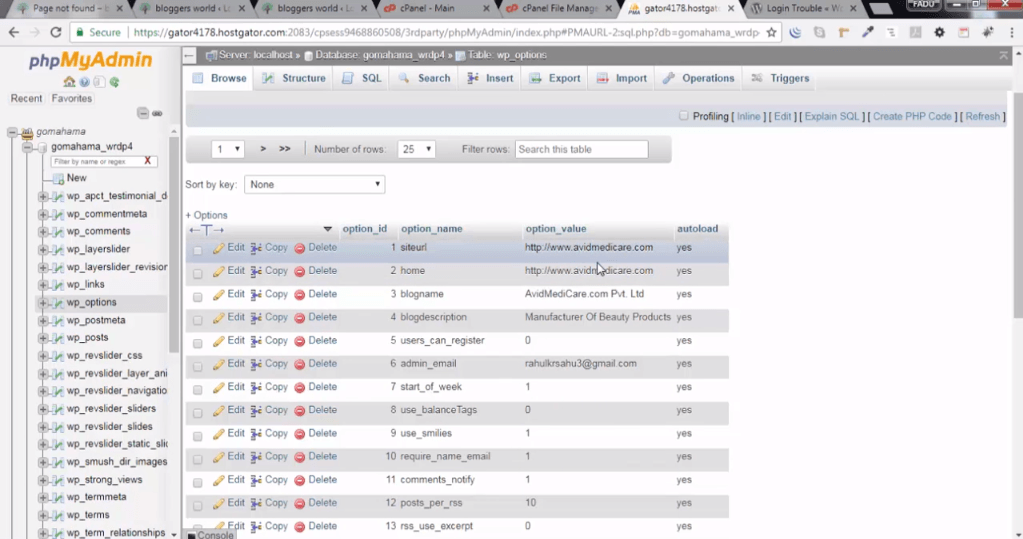Switch to the Structure tab

[294, 78]
